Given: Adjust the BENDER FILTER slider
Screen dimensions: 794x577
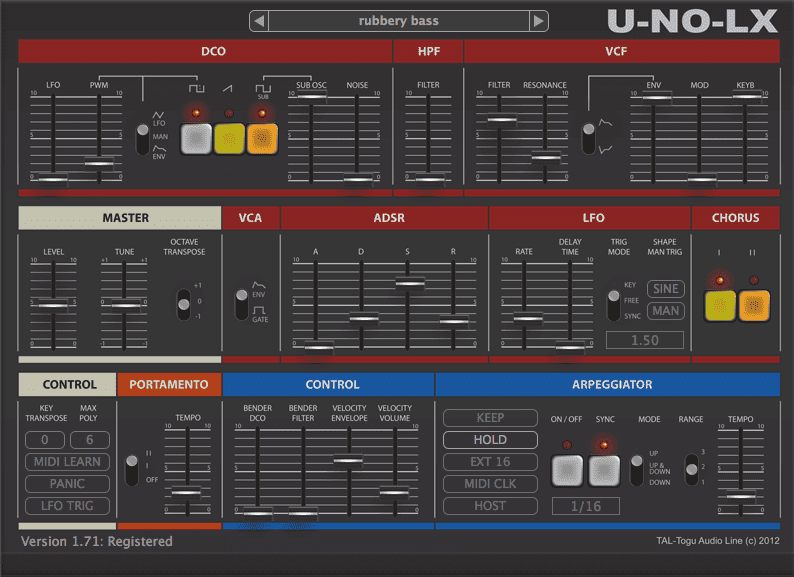Looking at the screenshot, I should [302, 512].
